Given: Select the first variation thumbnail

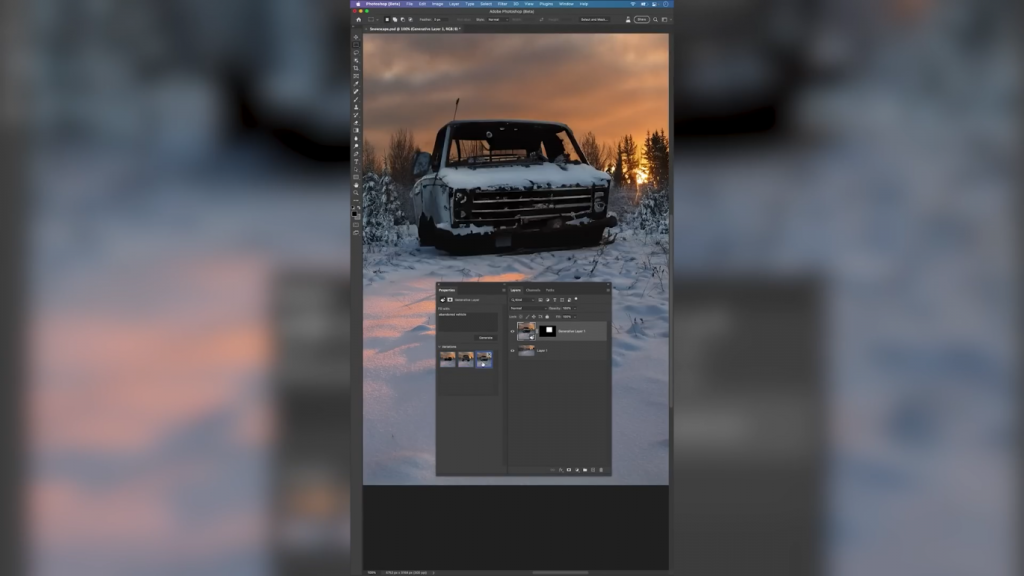Looking at the screenshot, I should (447, 359).
